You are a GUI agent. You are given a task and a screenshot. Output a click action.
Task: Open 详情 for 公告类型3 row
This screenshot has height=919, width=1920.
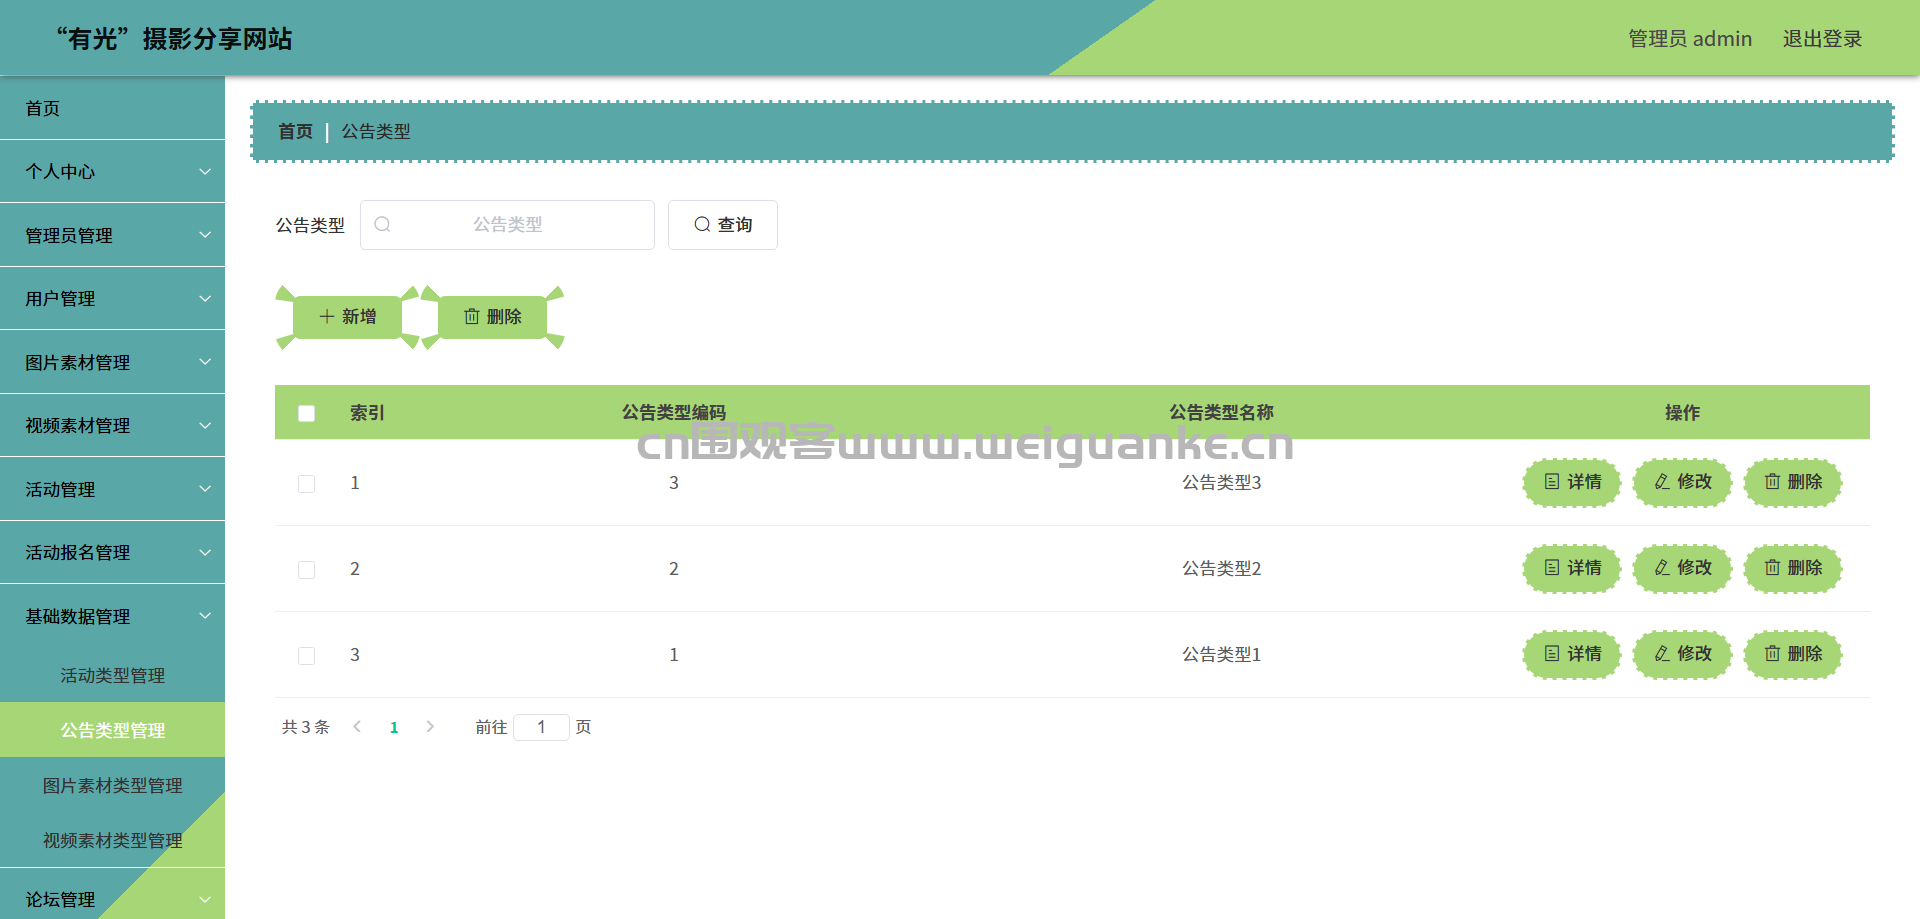tap(1572, 482)
